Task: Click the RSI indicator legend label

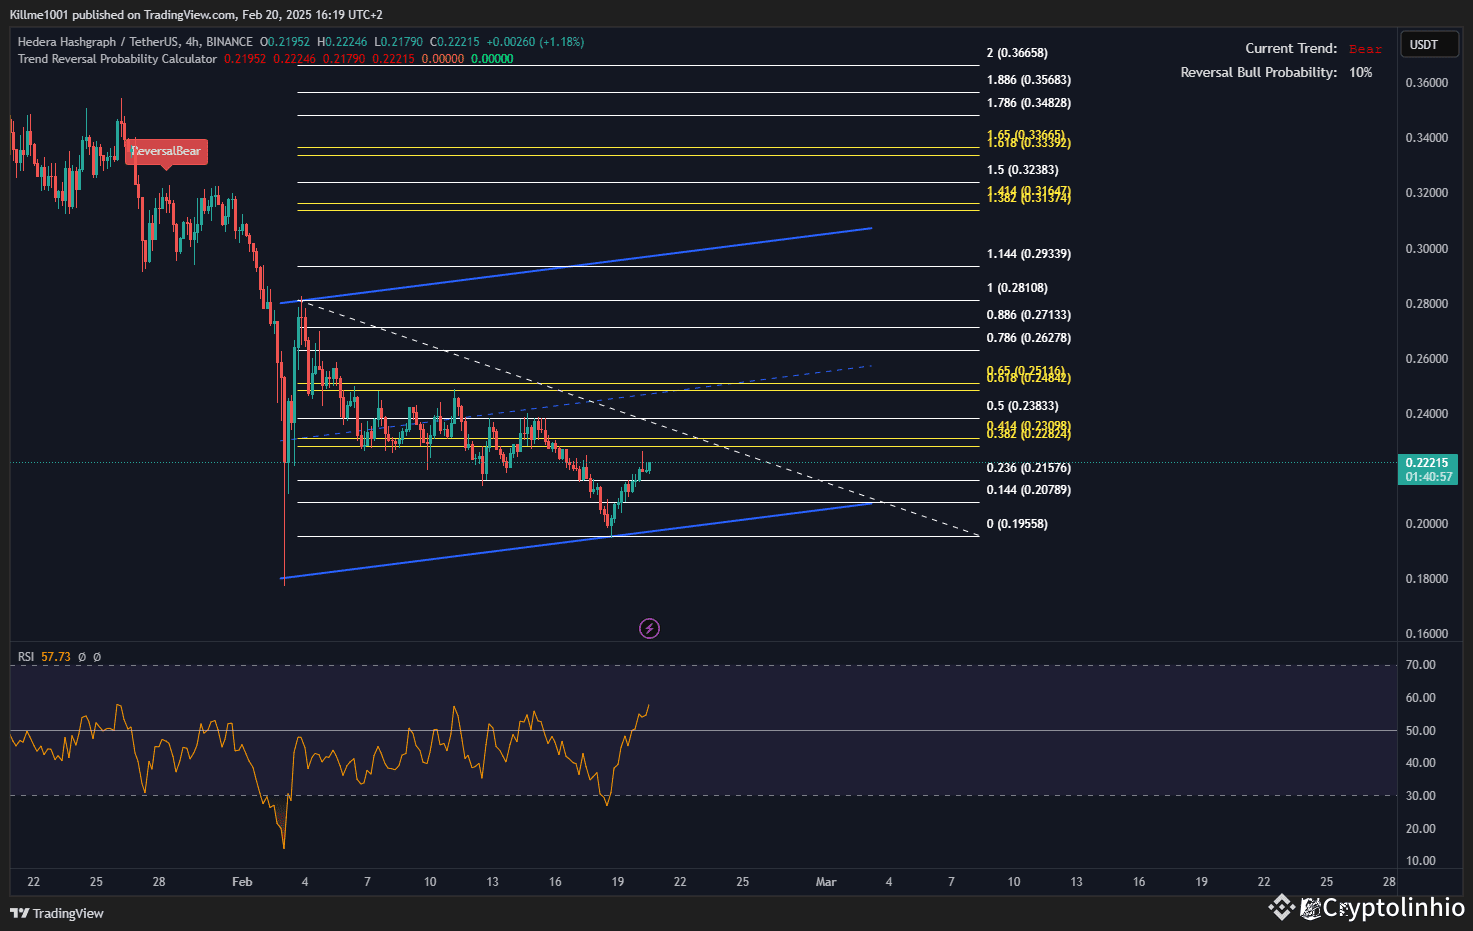Action: pyautogui.click(x=26, y=657)
